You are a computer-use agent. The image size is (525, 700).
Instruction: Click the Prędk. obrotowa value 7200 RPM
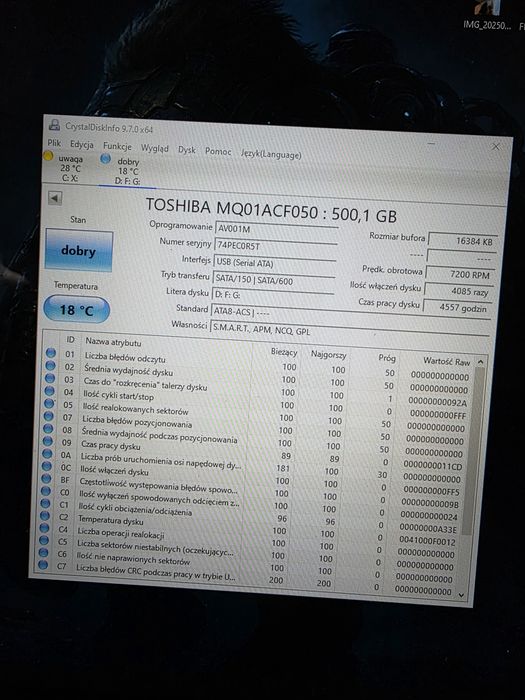click(x=460, y=275)
